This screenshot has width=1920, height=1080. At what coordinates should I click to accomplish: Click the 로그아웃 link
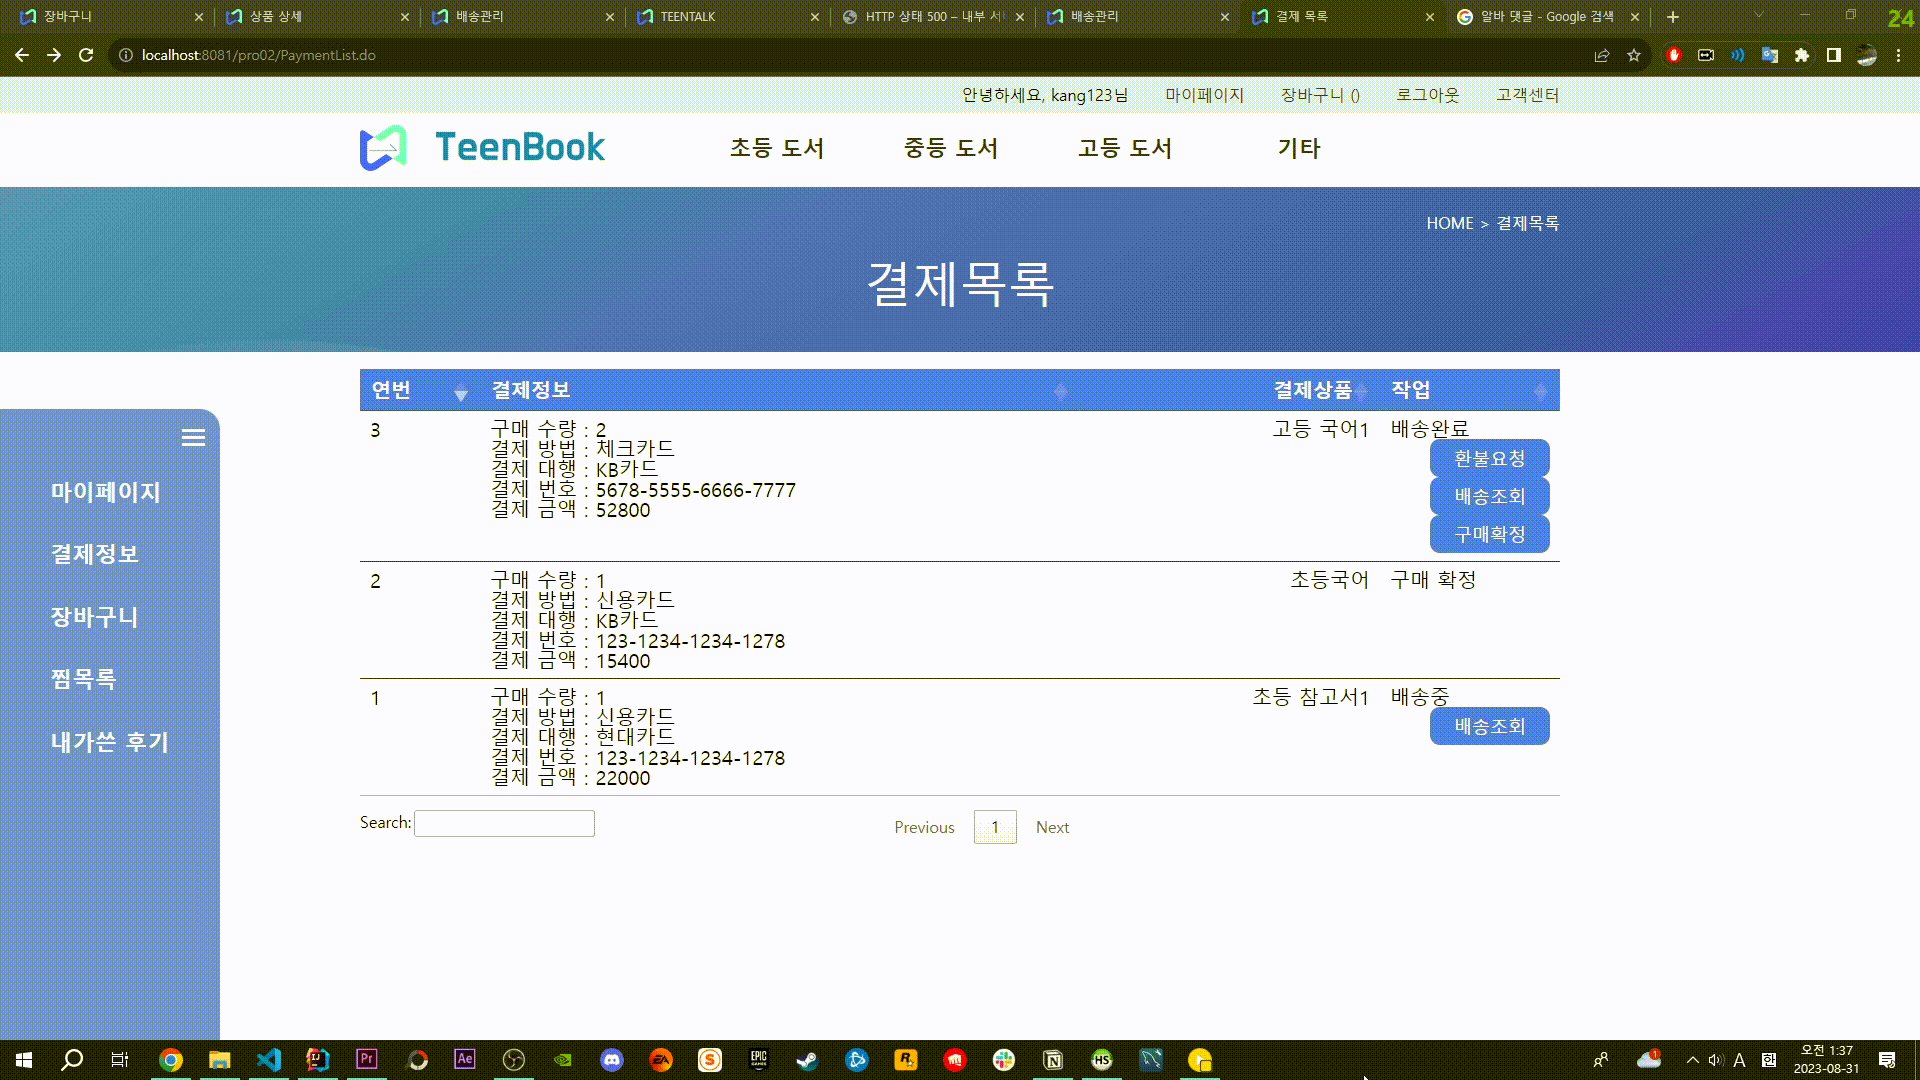(x=1427, y=95)
